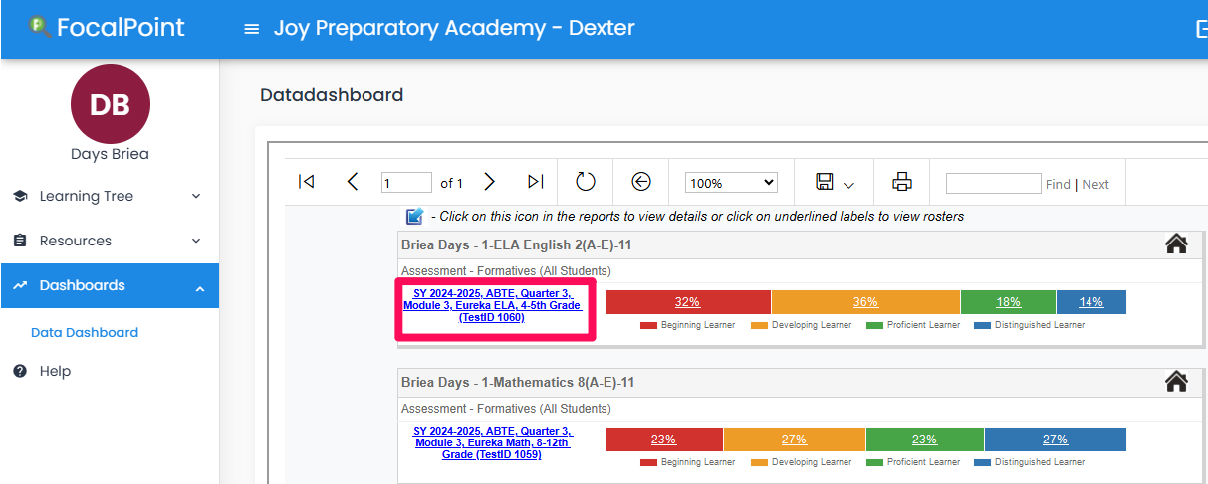Expand the Resources sidebar menu

(110, 241)
